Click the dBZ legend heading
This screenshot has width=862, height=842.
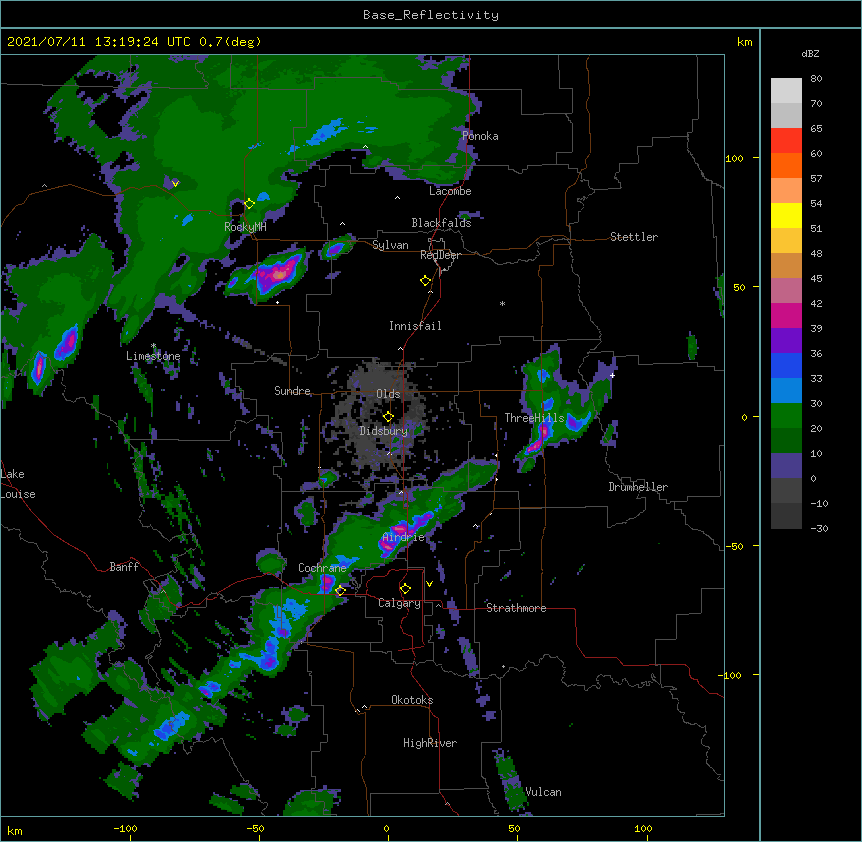pos(810,53)
